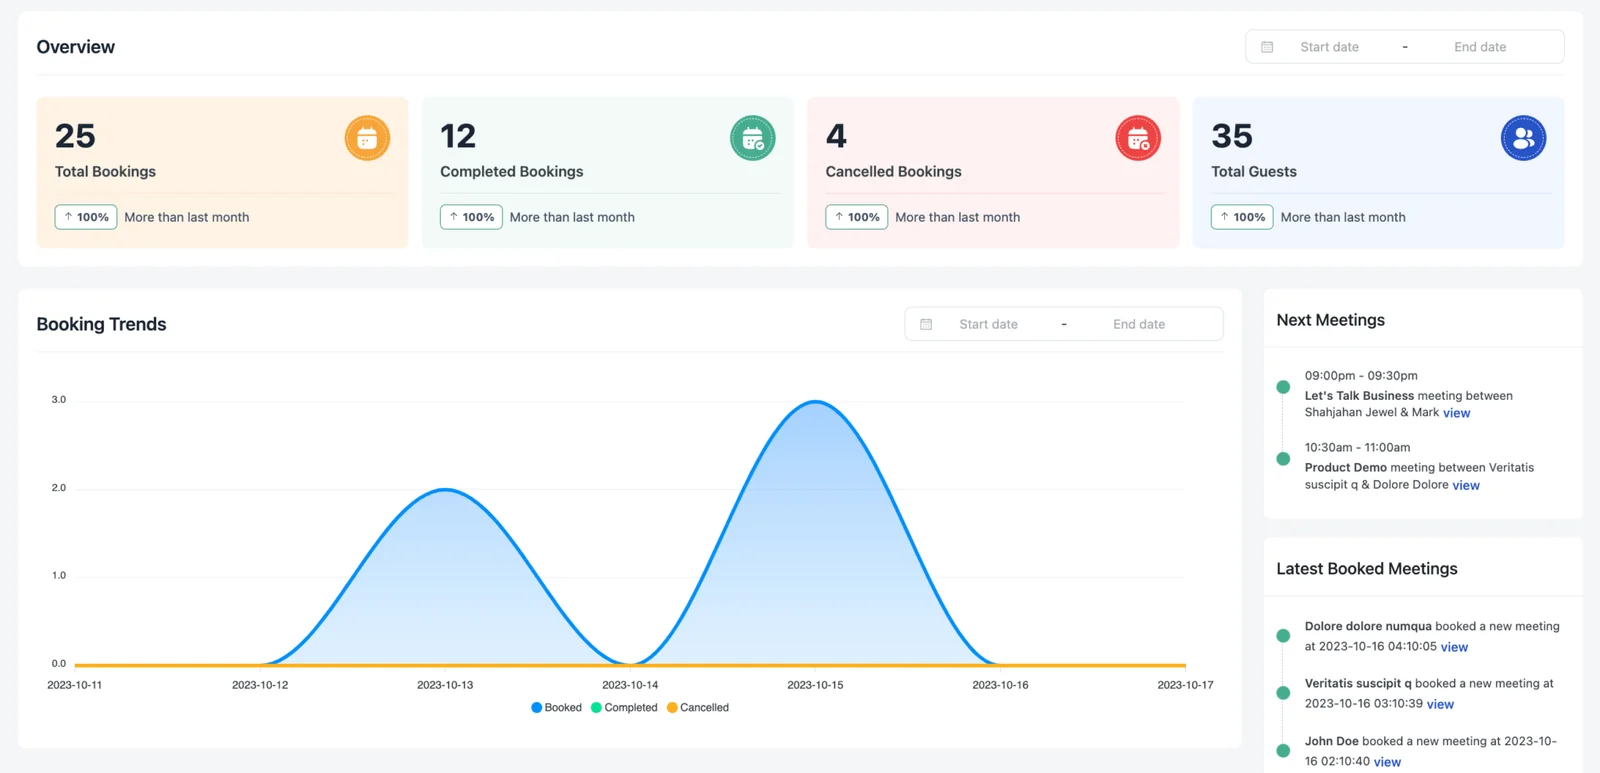This screenshot has height=773, width=1600.
Task: Click the orange Total Bookings calendar icon
Action: (367, 138)
